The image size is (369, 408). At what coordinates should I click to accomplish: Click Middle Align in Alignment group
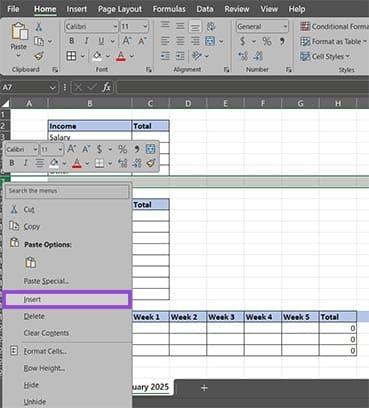click(x=180, y=26)
